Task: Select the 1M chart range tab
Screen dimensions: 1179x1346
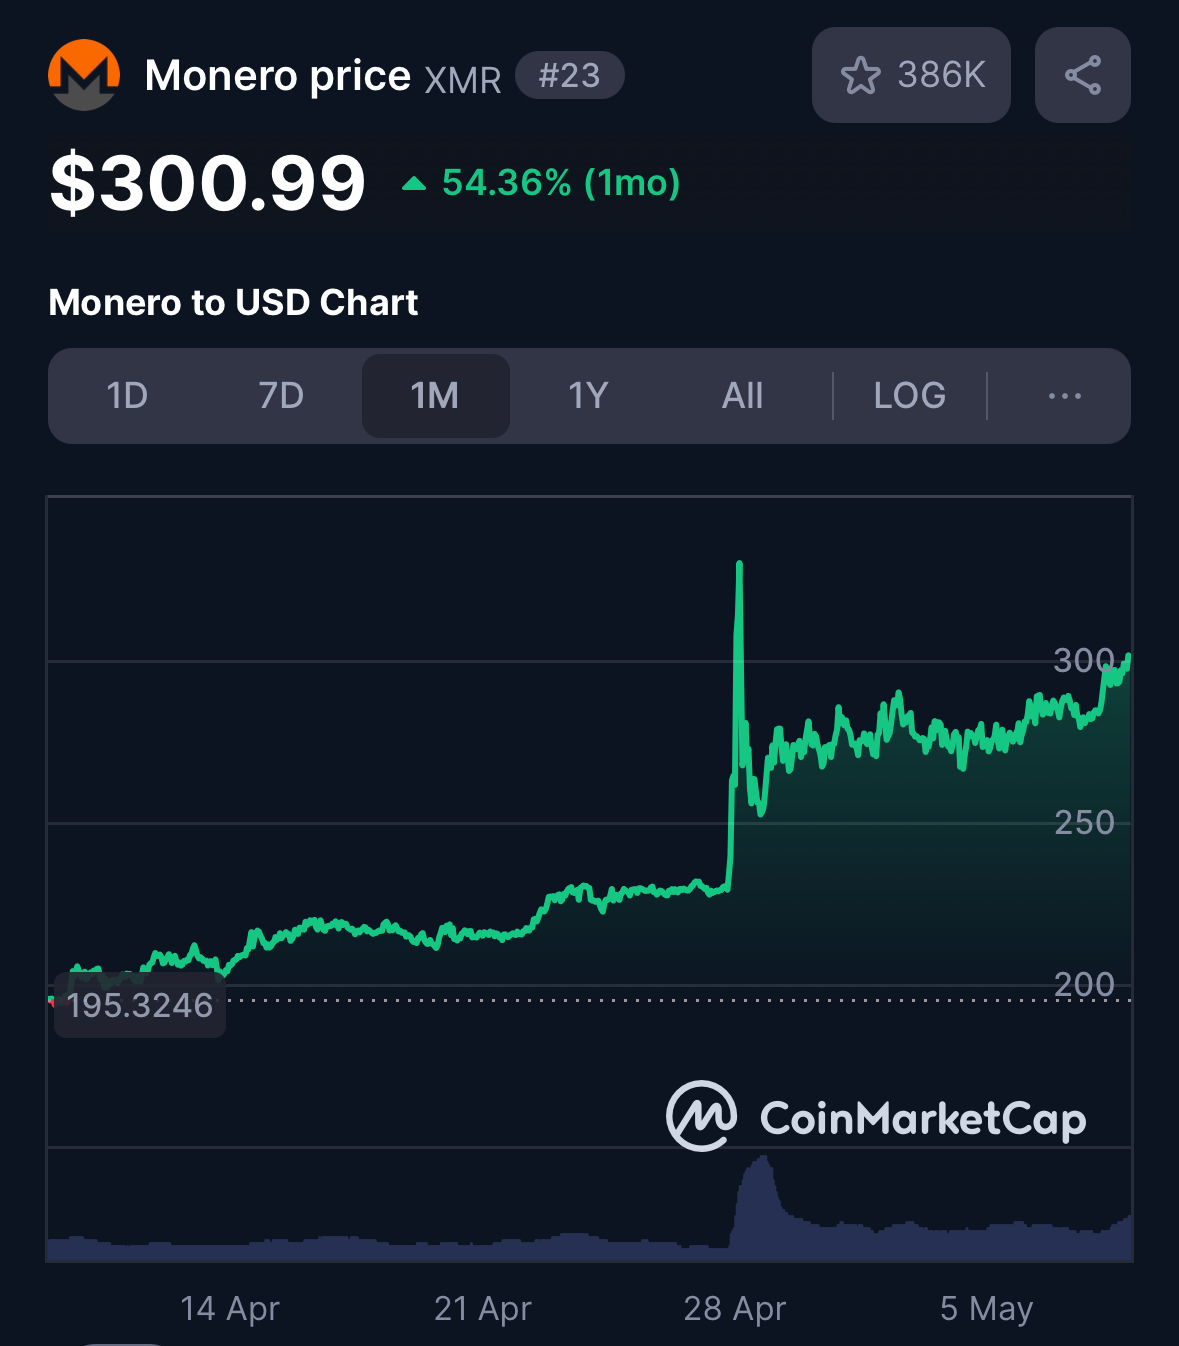Action: point(435,396)
